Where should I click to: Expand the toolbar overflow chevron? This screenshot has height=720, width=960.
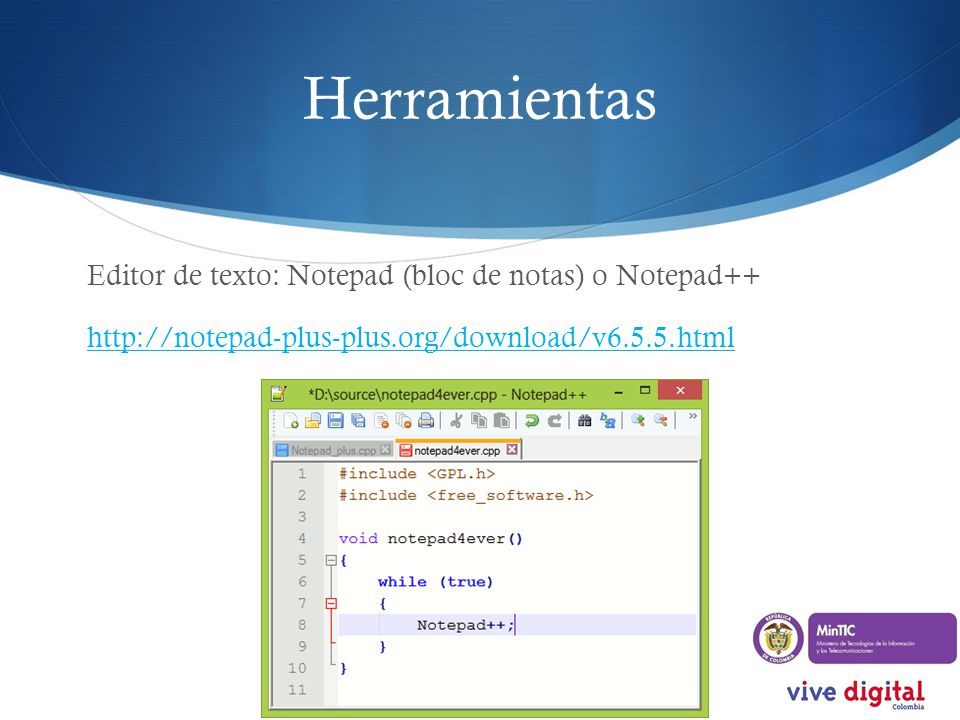[692, 416]
